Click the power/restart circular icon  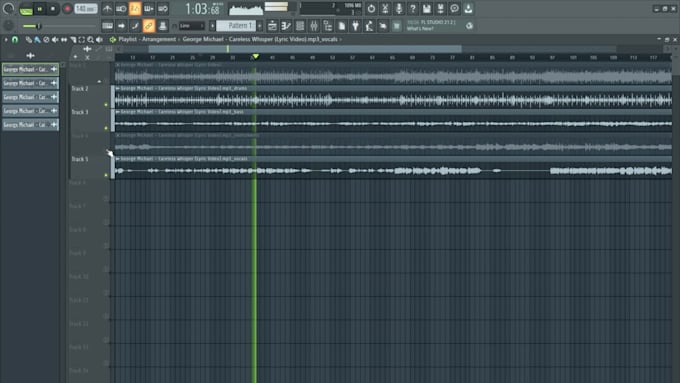[371, 9]
